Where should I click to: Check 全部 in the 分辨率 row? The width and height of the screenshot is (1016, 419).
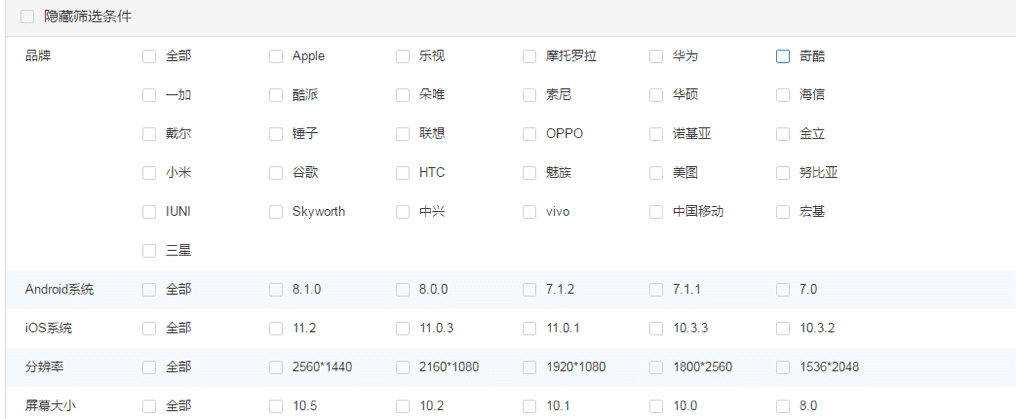click(x=149, y=367)
